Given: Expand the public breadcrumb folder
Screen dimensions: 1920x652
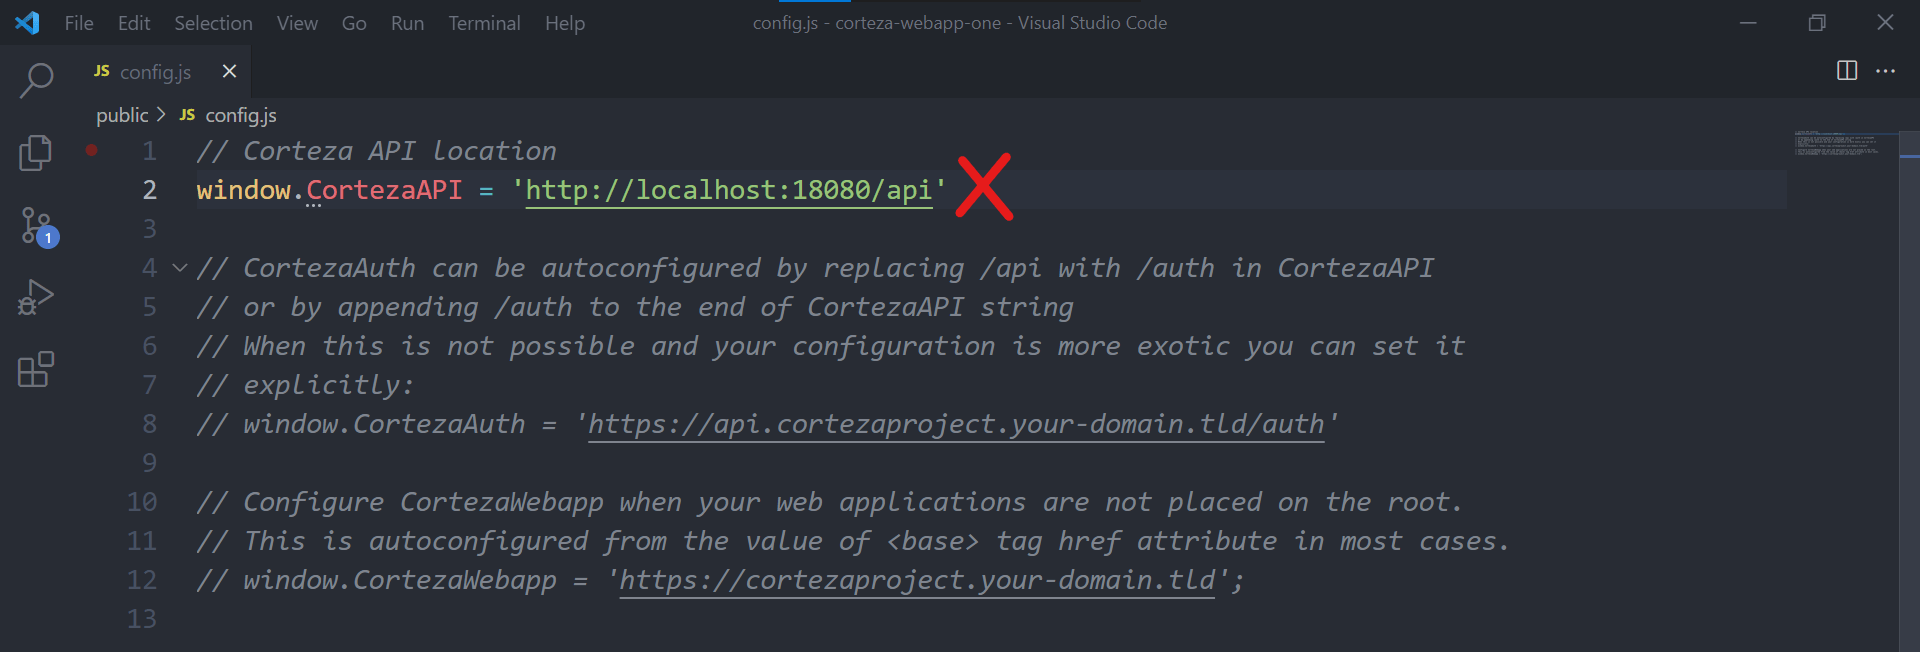Looking at the screenshot, I should point(122,115).
